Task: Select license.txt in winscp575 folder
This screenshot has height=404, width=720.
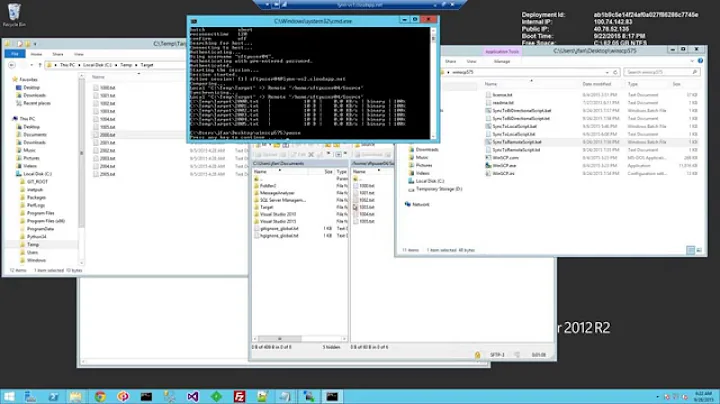Action: pos(502,95)
